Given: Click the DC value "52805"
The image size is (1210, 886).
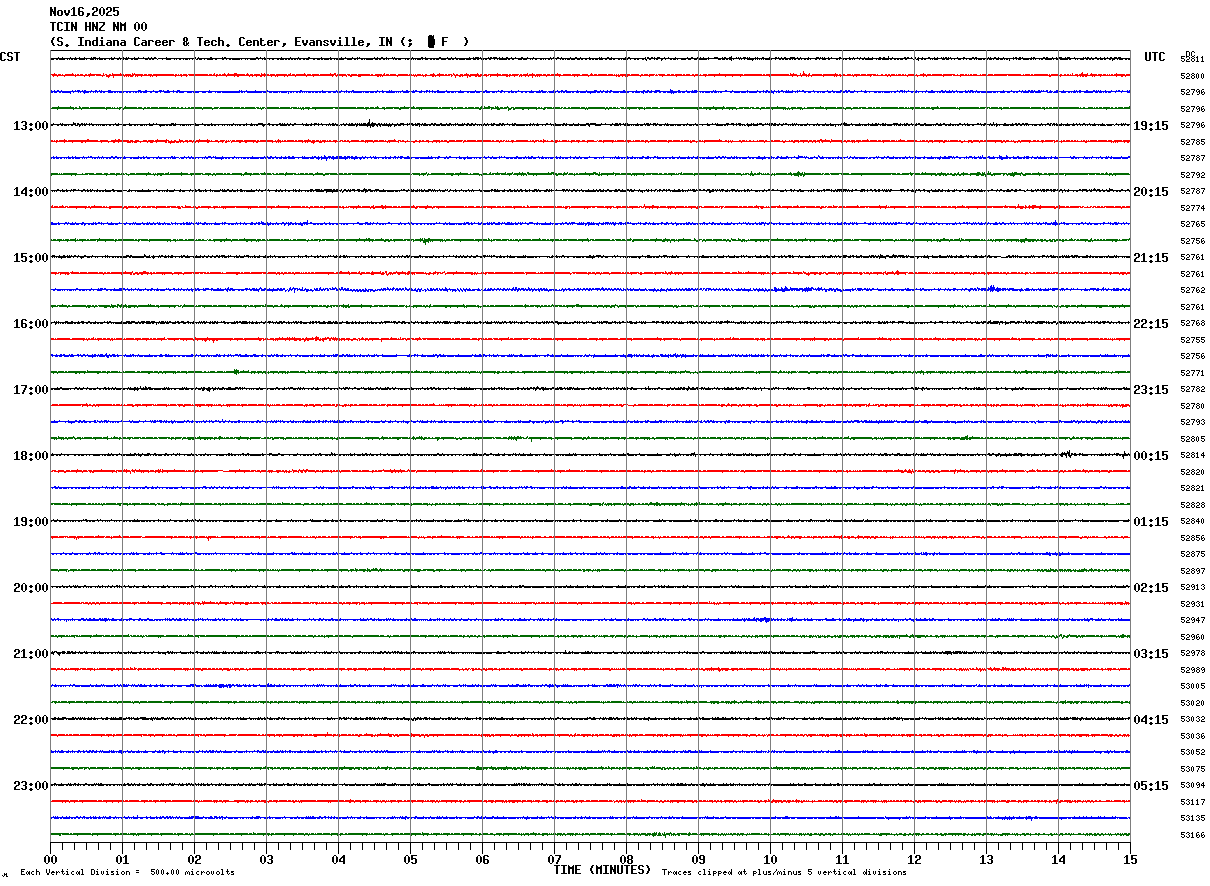Looking at the screenshot, I should [1193, 439].
